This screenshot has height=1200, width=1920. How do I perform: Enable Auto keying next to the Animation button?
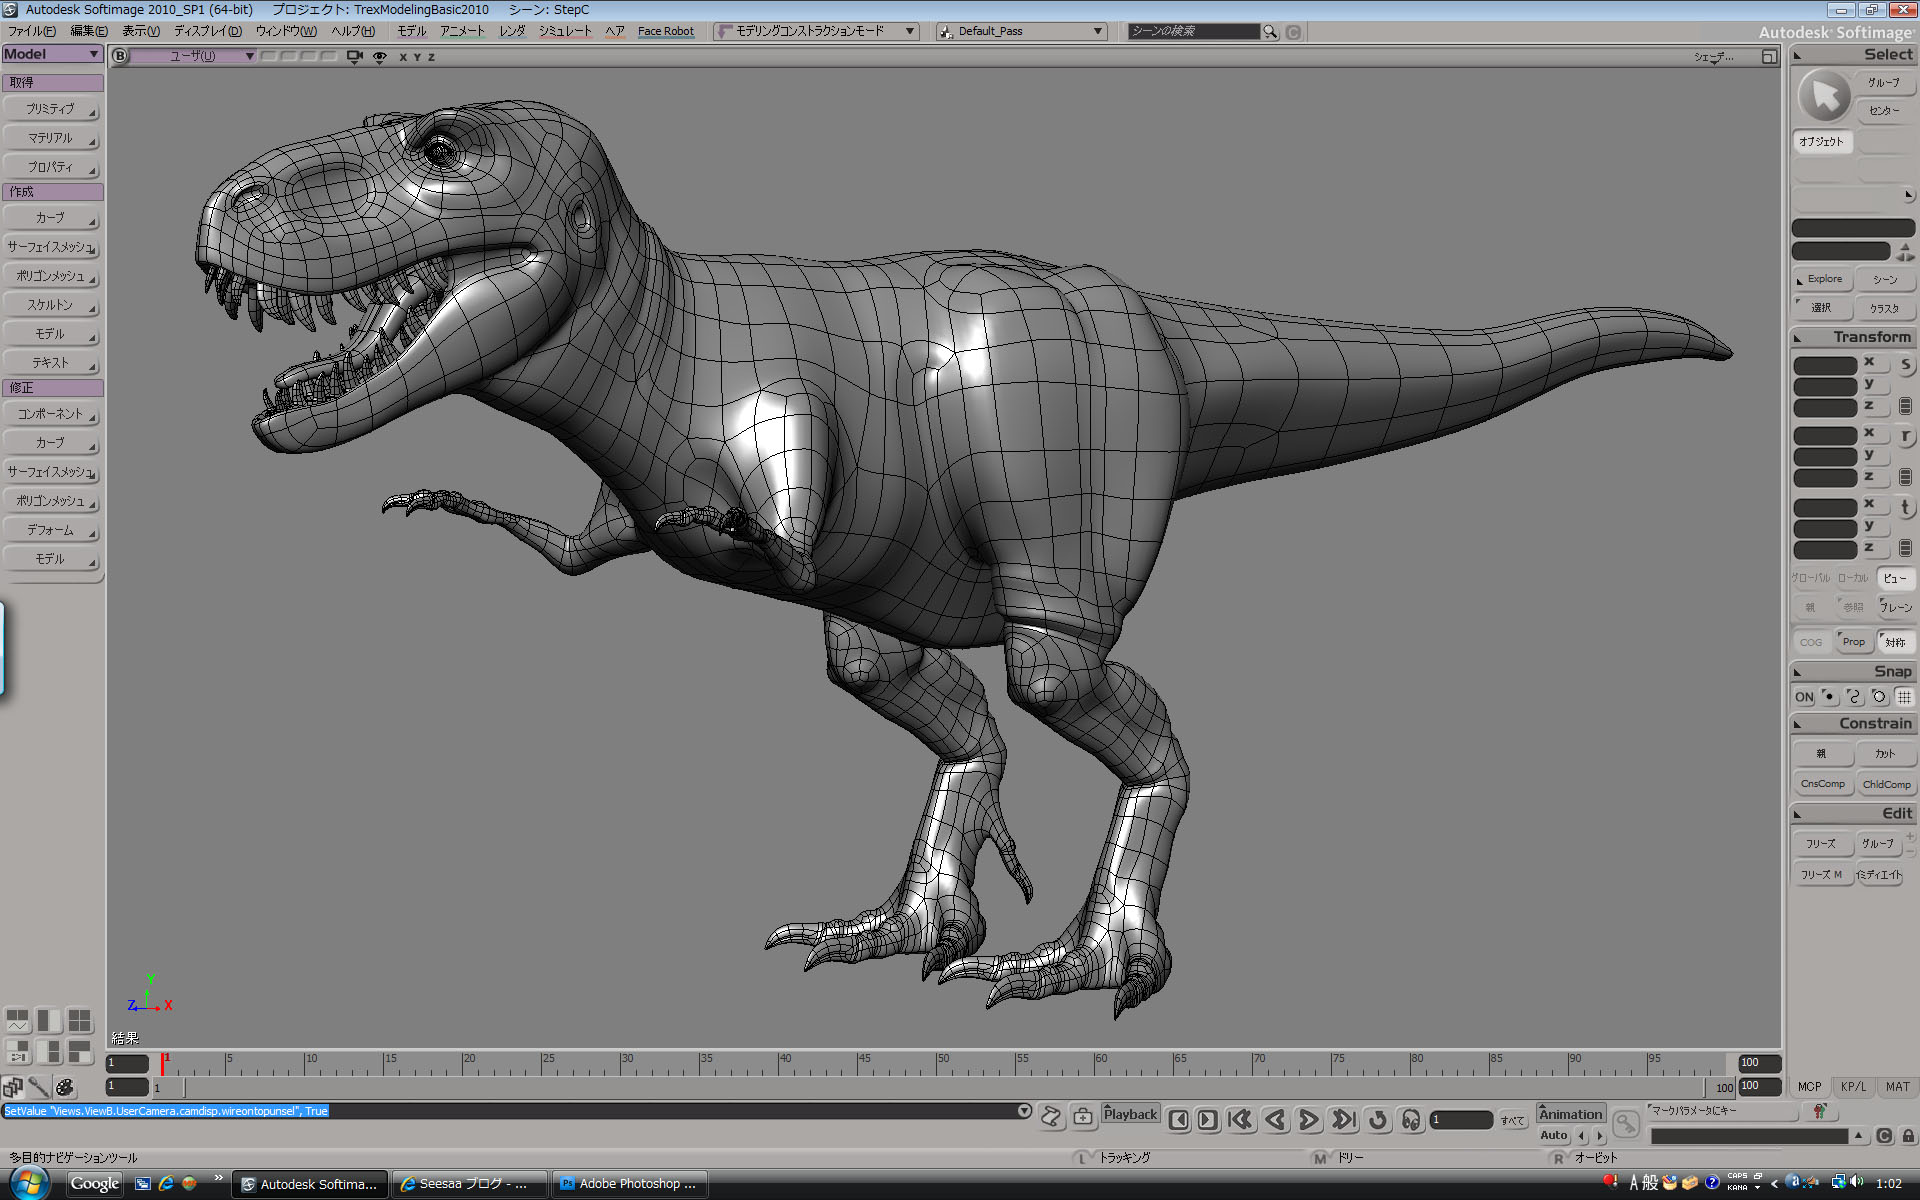point(1554,1135)
